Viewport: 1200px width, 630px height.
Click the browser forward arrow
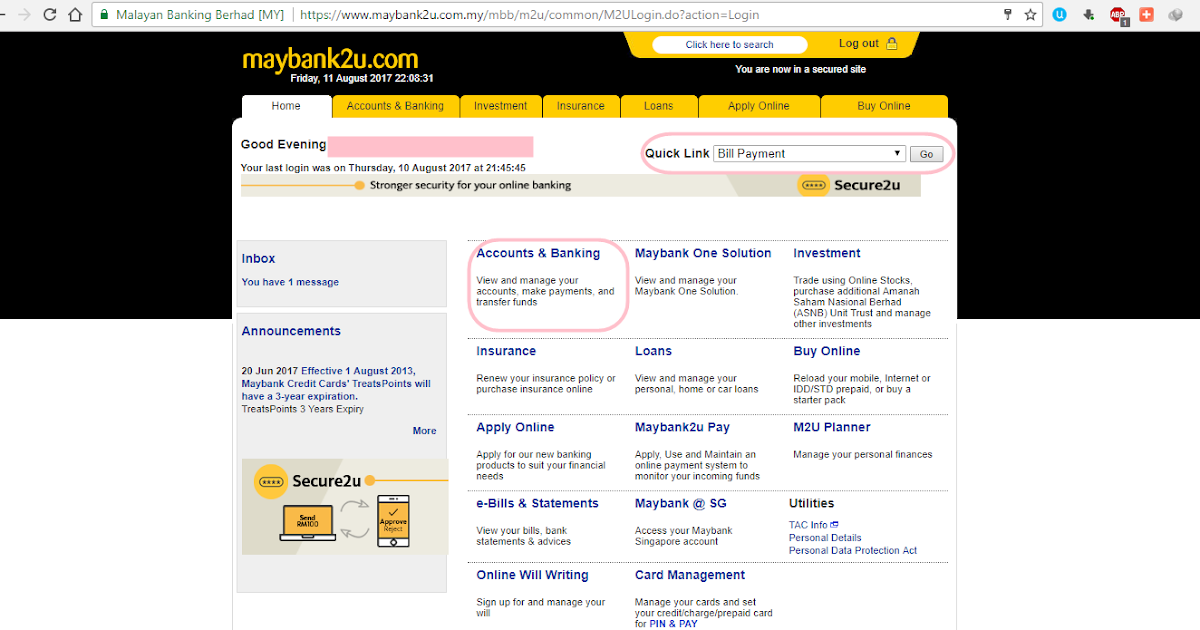[x=24, y=15]
